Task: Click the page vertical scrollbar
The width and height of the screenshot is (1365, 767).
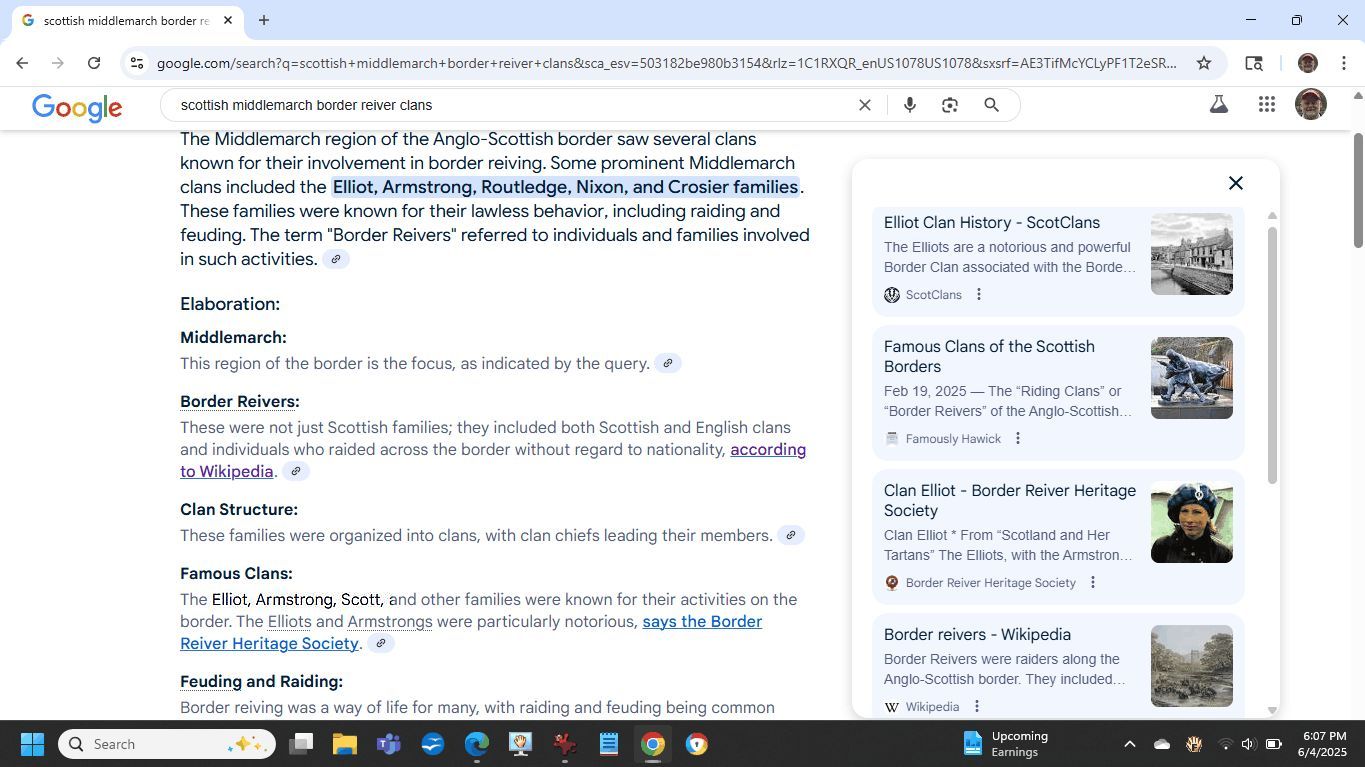Action: 1357,190
